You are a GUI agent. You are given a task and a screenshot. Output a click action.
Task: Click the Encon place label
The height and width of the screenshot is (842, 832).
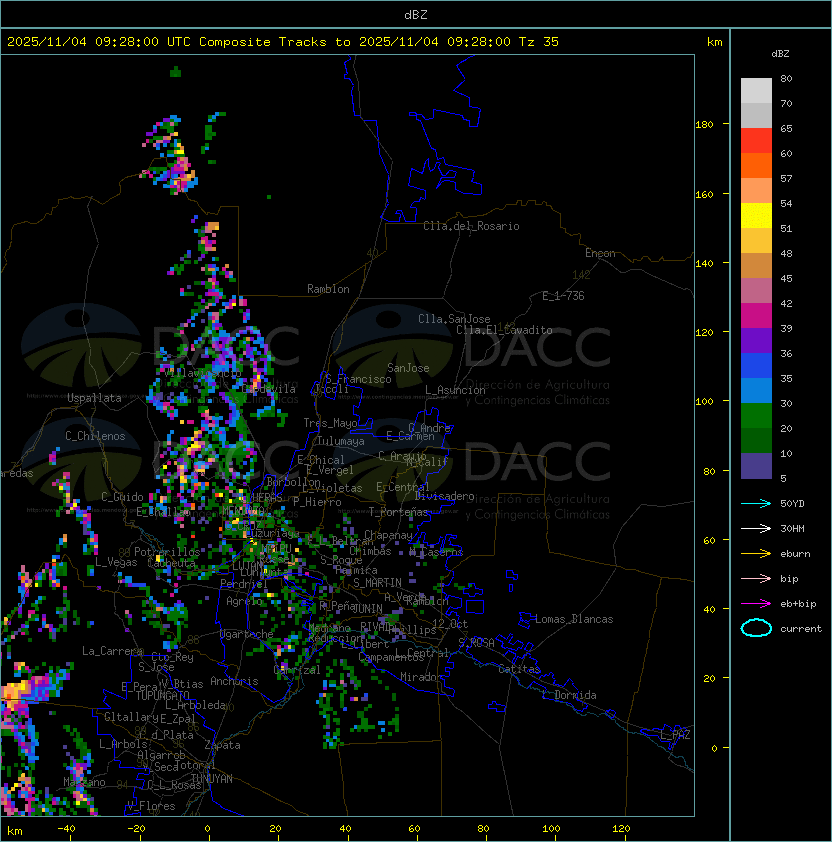600,253
